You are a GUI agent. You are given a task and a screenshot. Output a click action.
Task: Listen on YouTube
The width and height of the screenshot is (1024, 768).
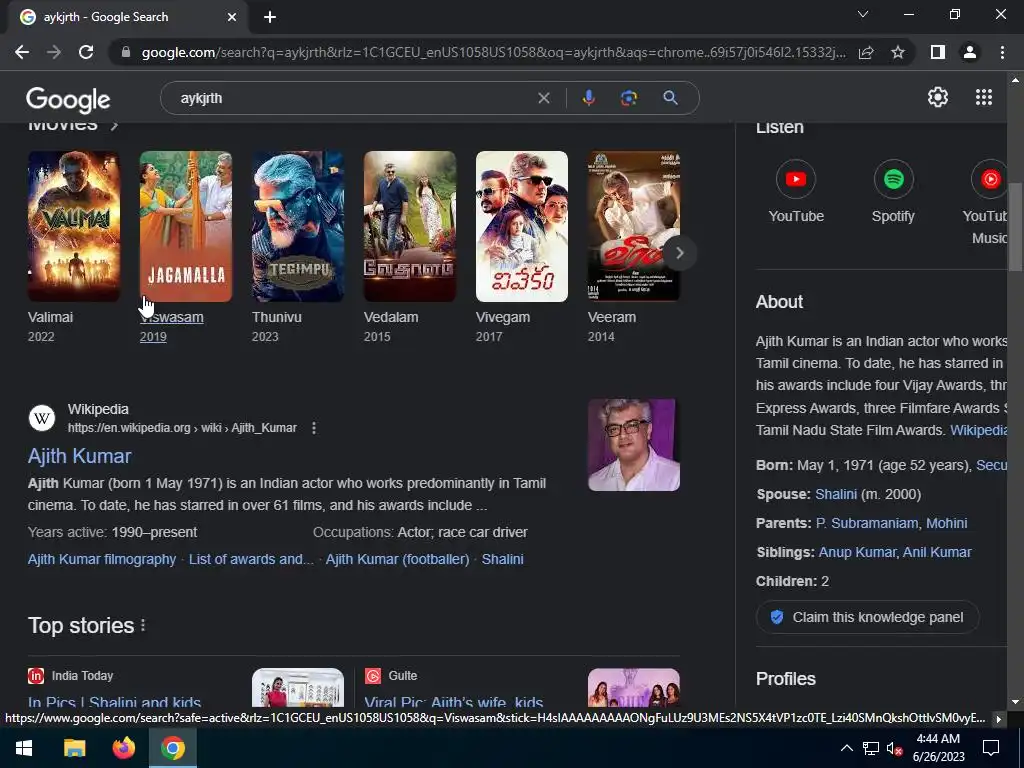click(795, 191)
